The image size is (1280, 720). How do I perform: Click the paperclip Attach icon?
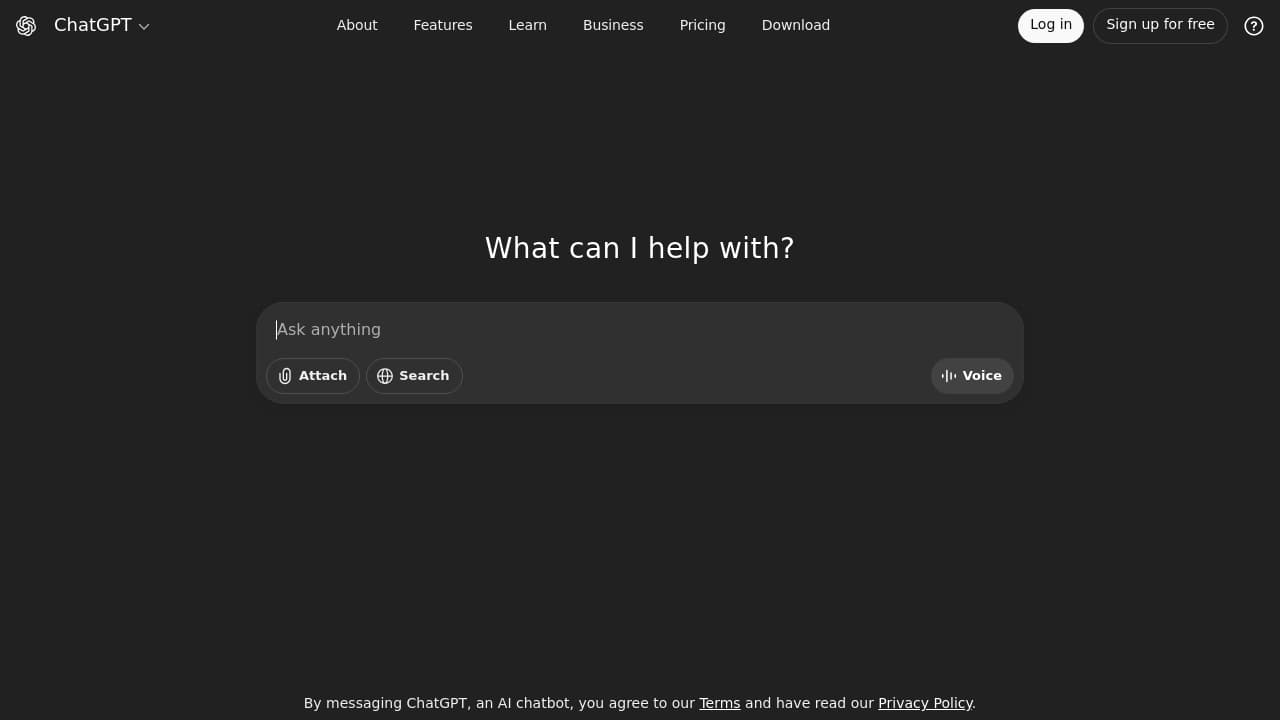pyautogui.click(x=285, y=375)
